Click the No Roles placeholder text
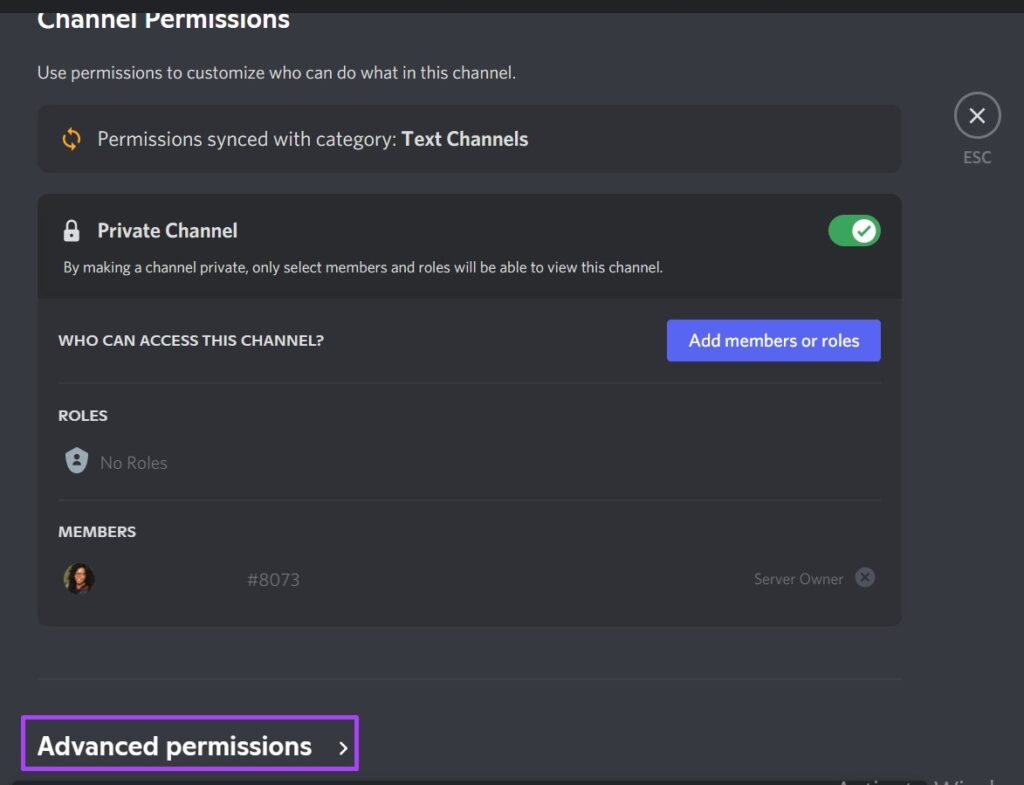1024x785 pixels. click(133, 463)
